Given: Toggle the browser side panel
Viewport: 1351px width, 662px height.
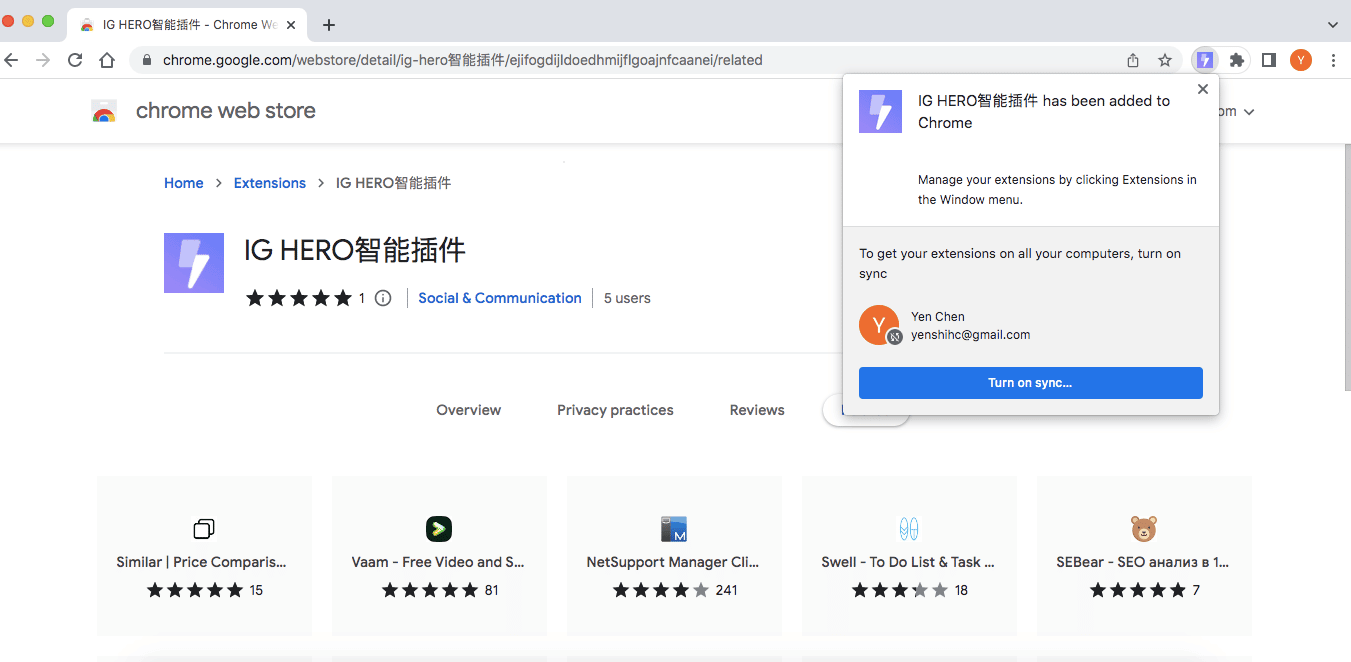Looking at the screenshot, I should (1268, 60).
